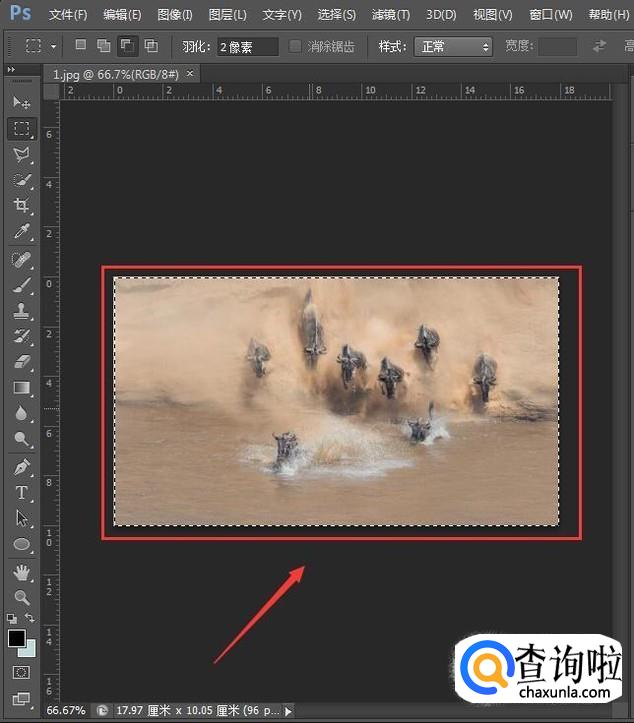The width and height of the screenshot is (634, 723).
Task: Toggle Quick Mask mode
Action: point(21,673)
